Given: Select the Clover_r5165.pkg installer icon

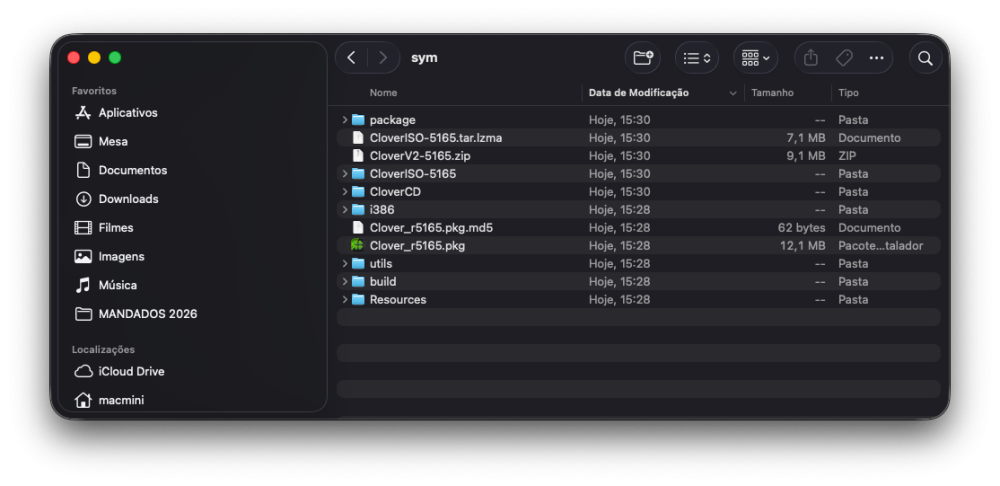Looking at the screenshot, I should pos(357,245).
